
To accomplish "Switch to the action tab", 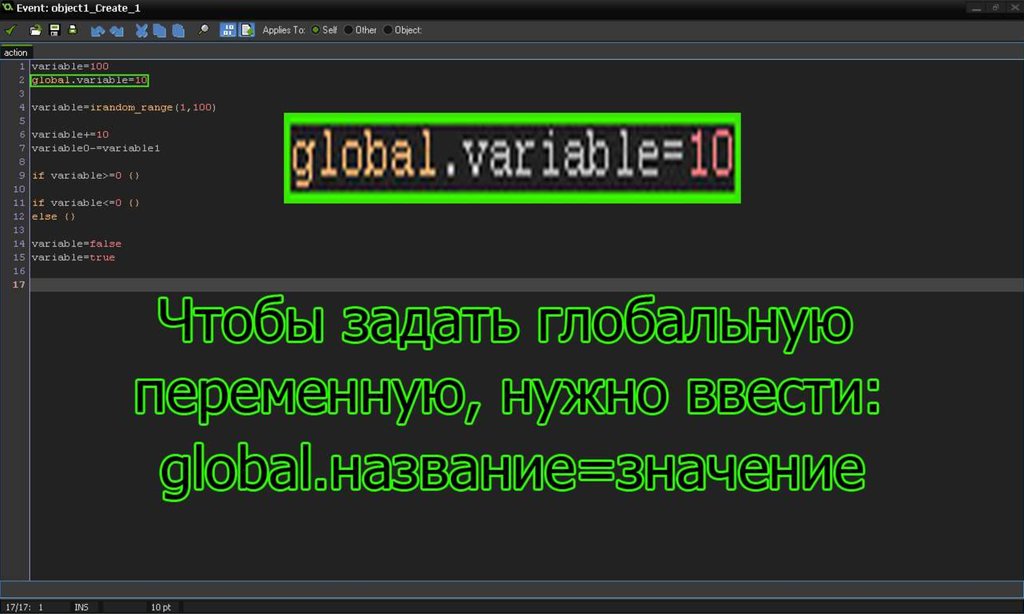I will pos(16,52).
